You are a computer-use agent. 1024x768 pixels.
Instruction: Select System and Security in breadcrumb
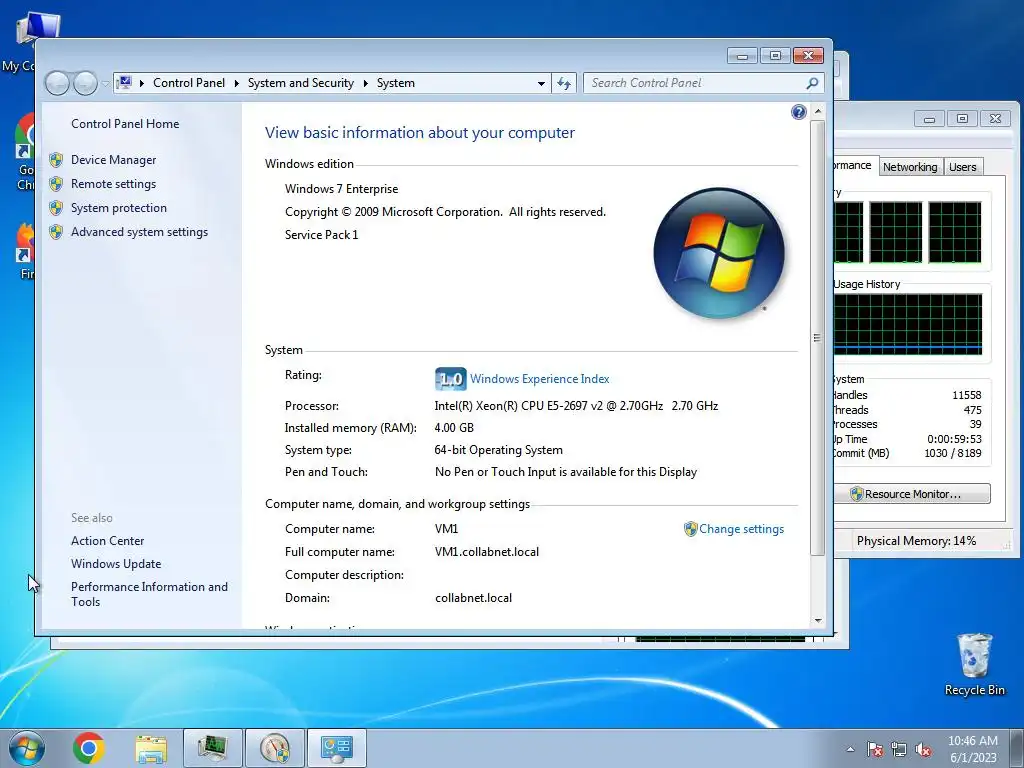point(300,83)
